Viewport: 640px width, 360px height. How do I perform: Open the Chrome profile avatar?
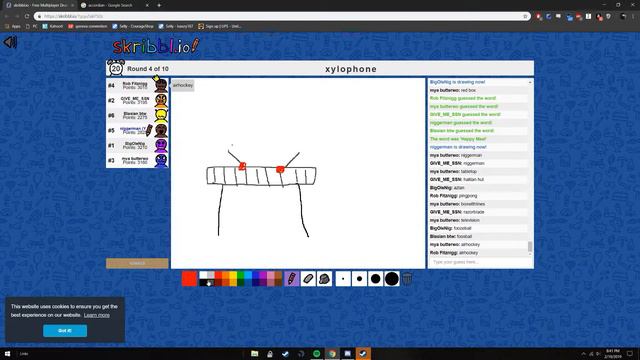[623, 16]
